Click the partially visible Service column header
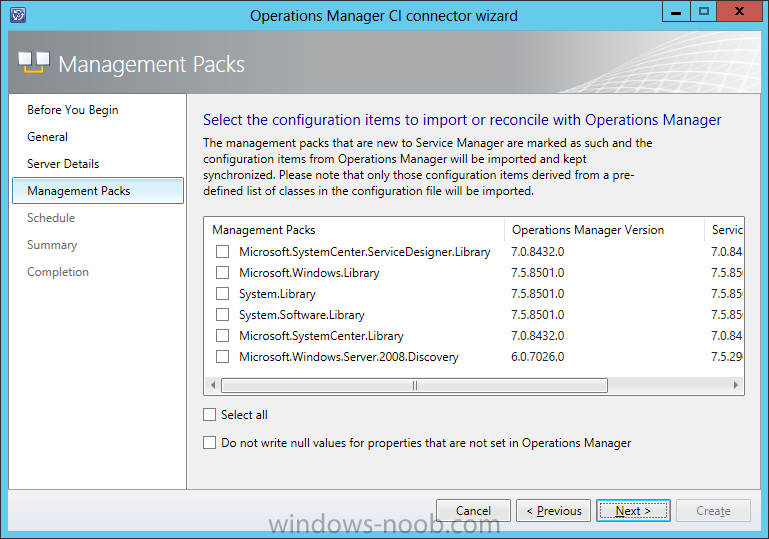This screenshot has width=769, height=539. (724, 230)
